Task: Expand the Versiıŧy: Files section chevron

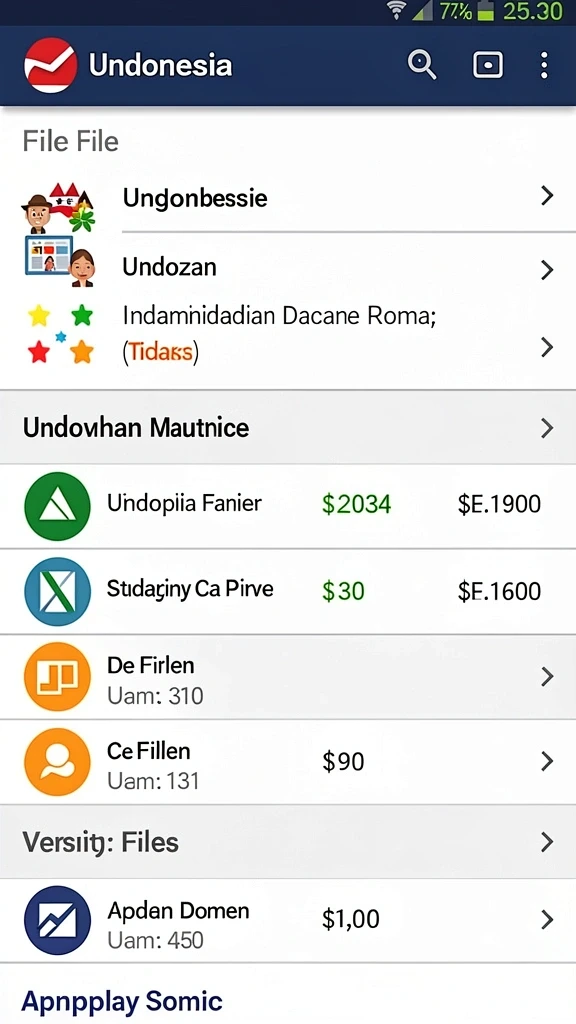Action: pos(547,842)
